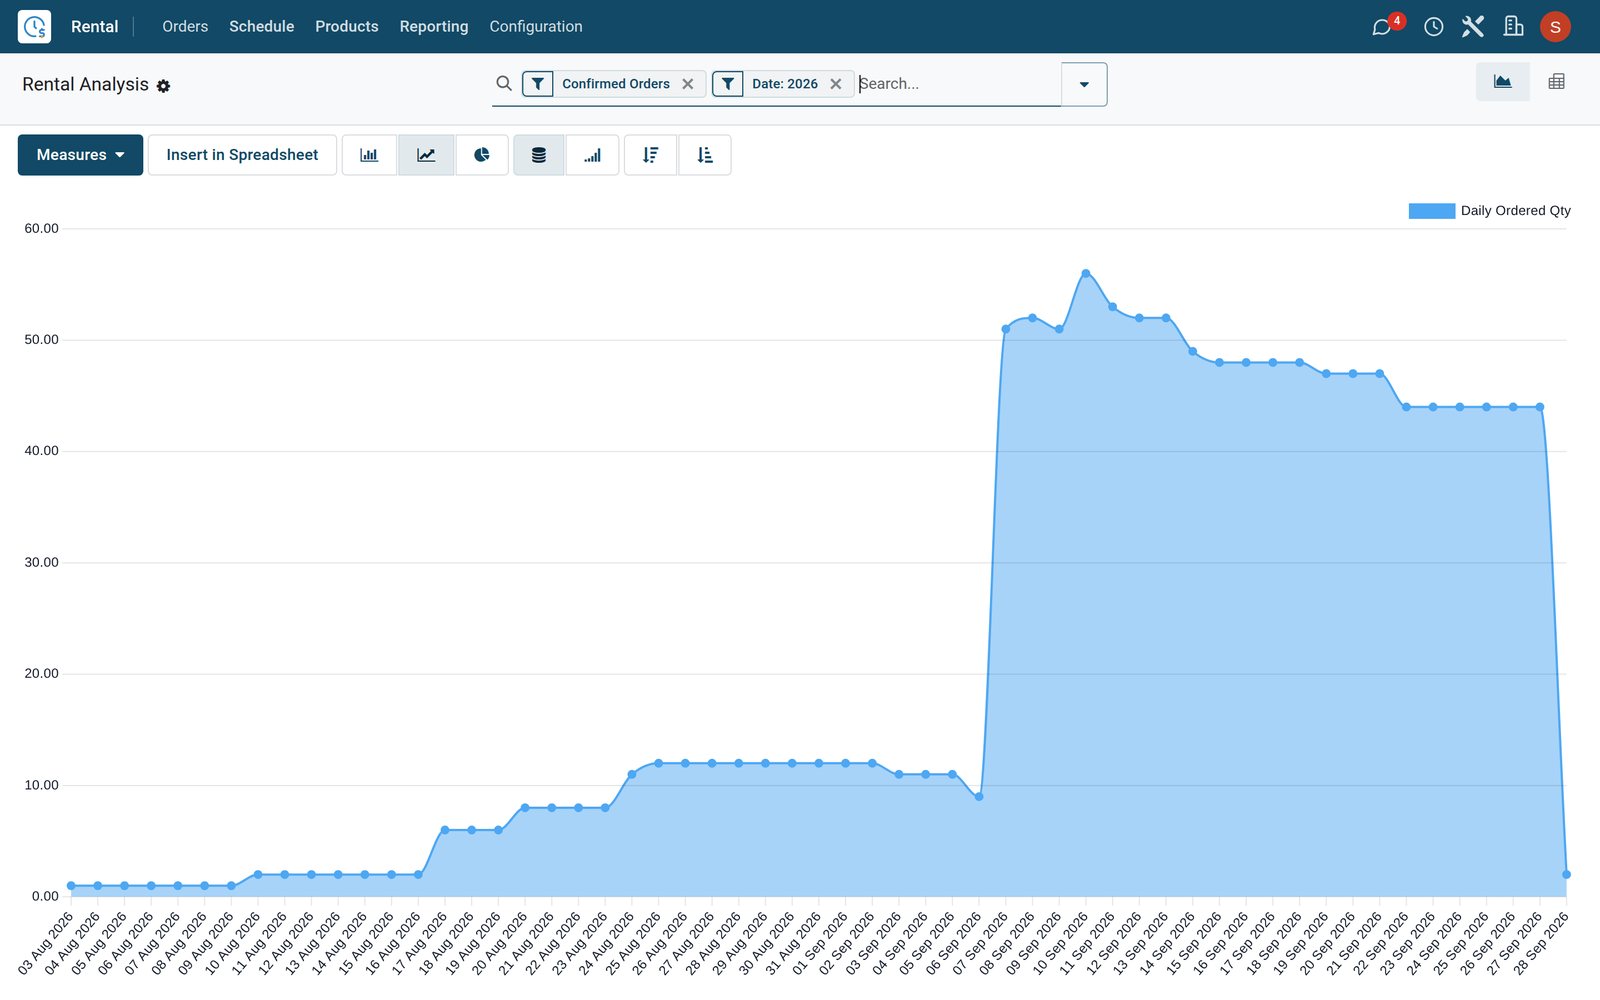Open the Reporting menu
Screen dimensions: 1600x1000
(x=434, y=27)
